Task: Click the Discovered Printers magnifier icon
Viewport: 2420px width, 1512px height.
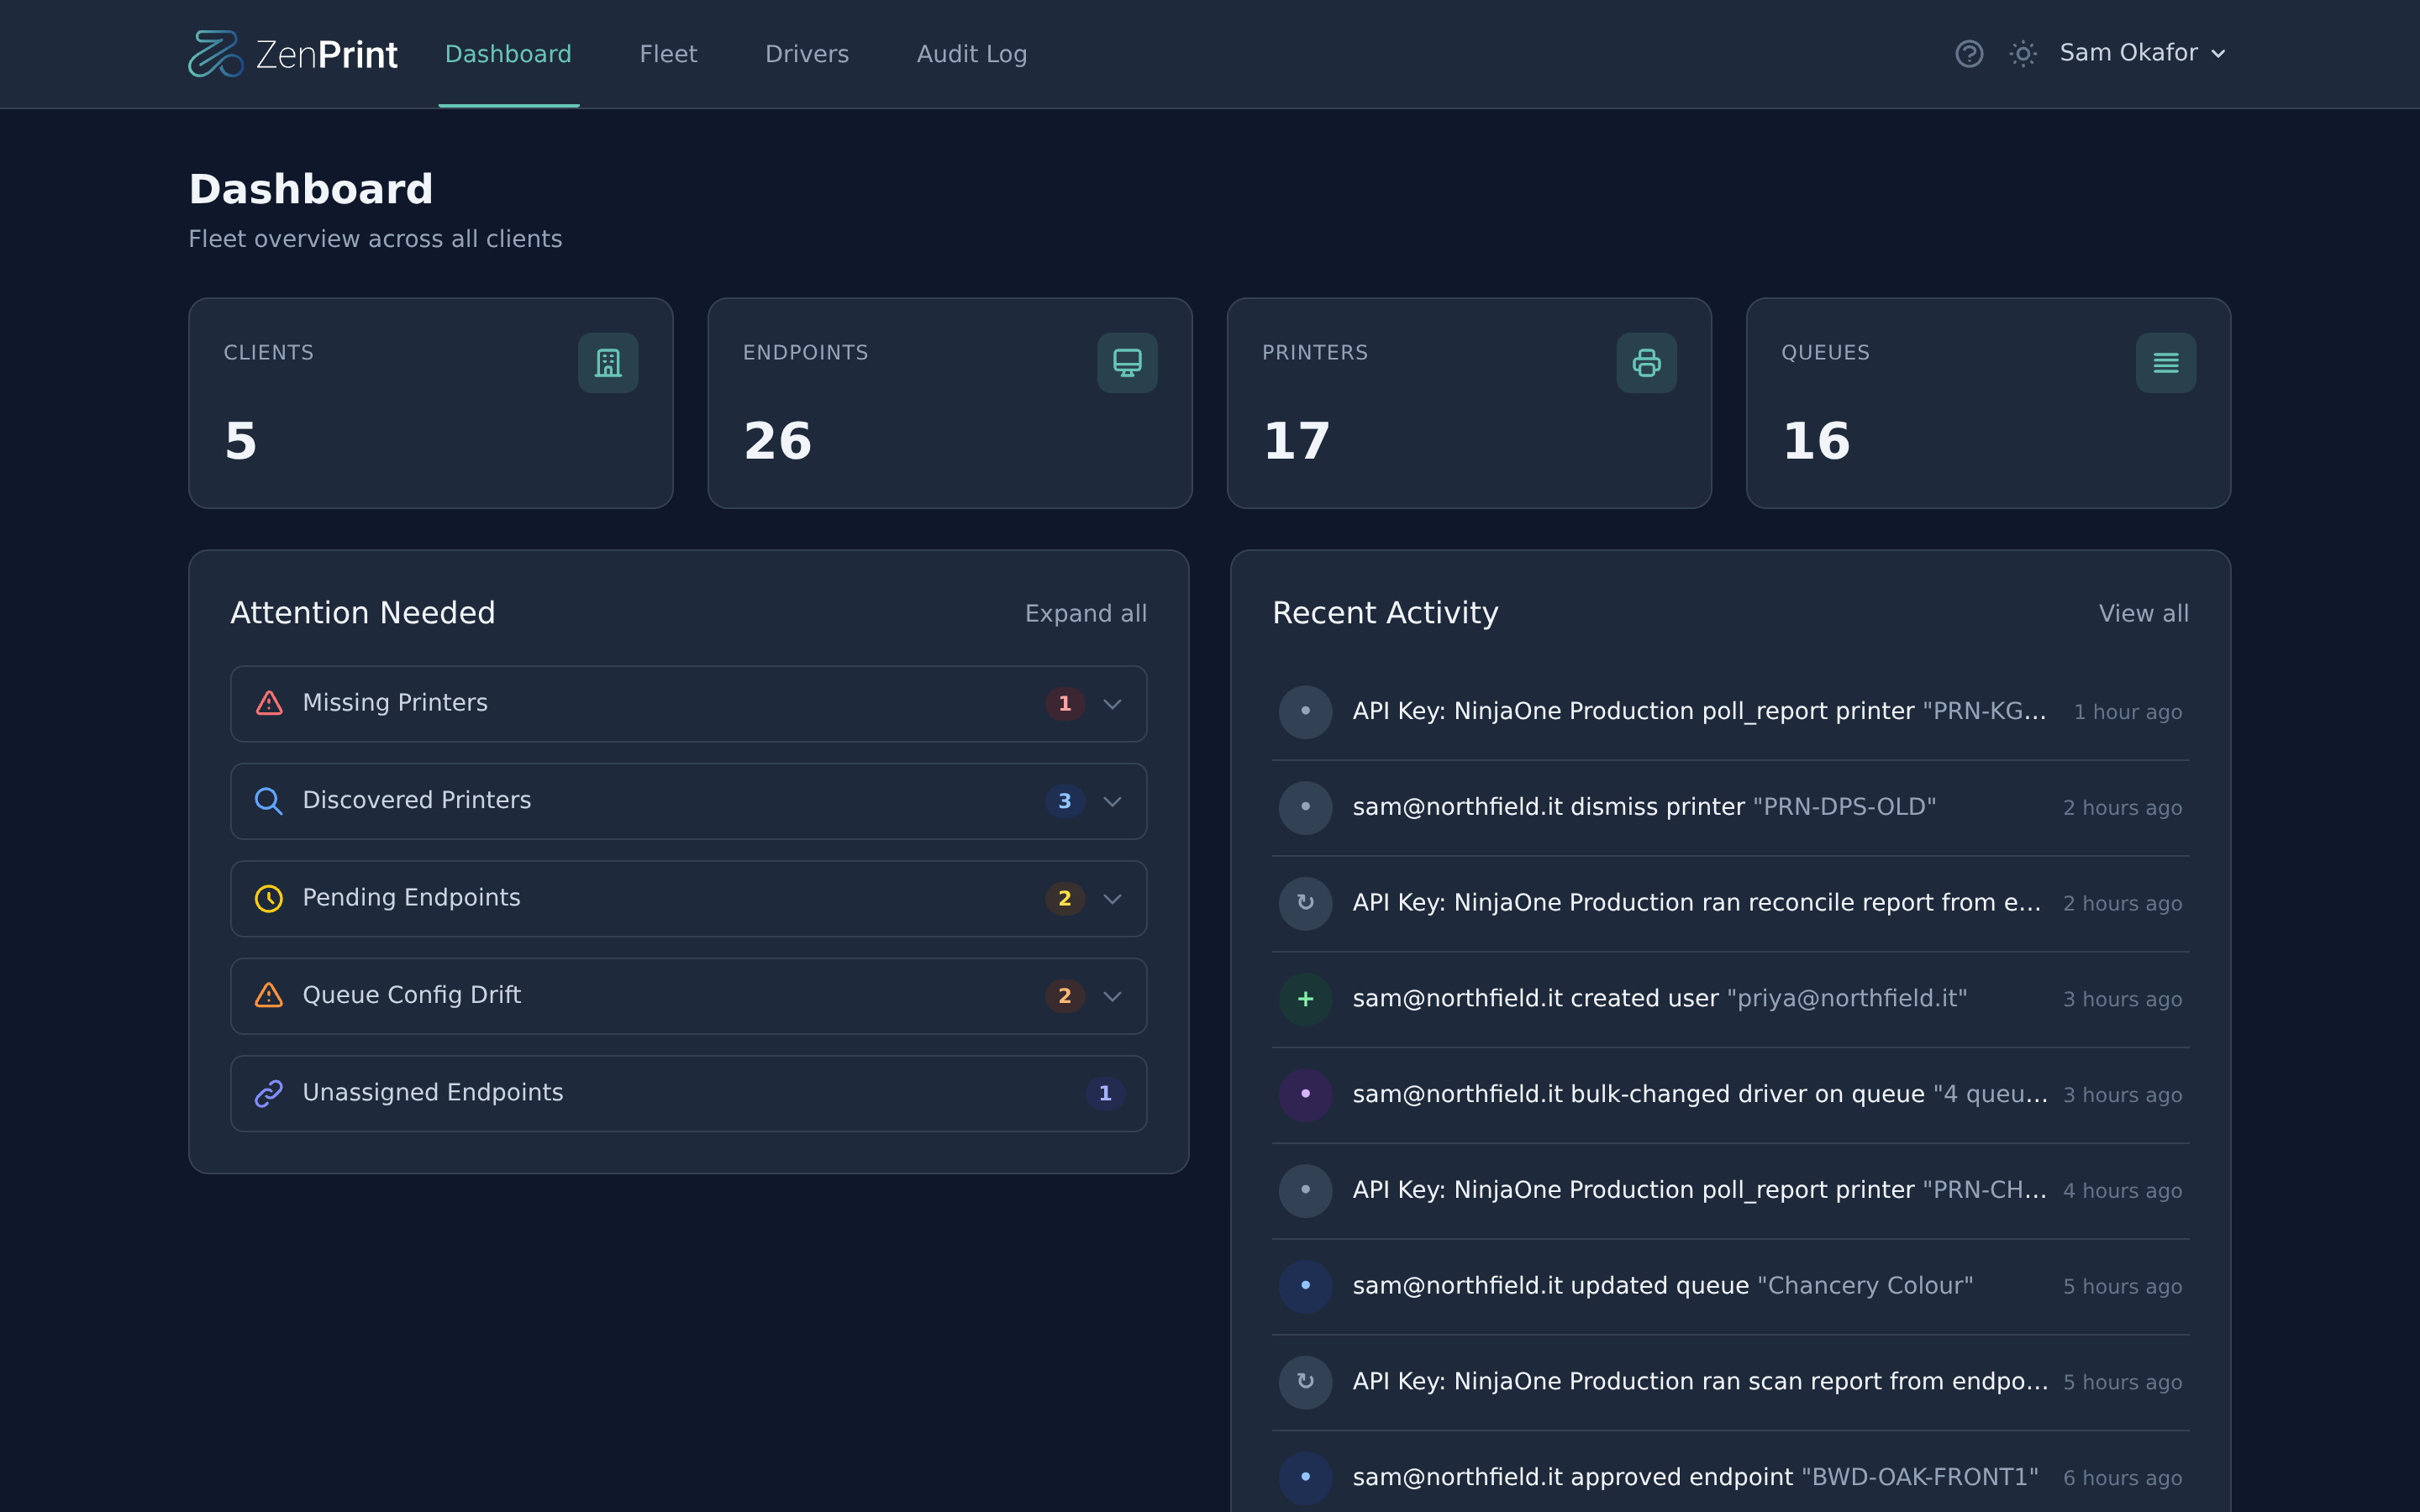Action: pyautogui.click(x=269, y=801)
